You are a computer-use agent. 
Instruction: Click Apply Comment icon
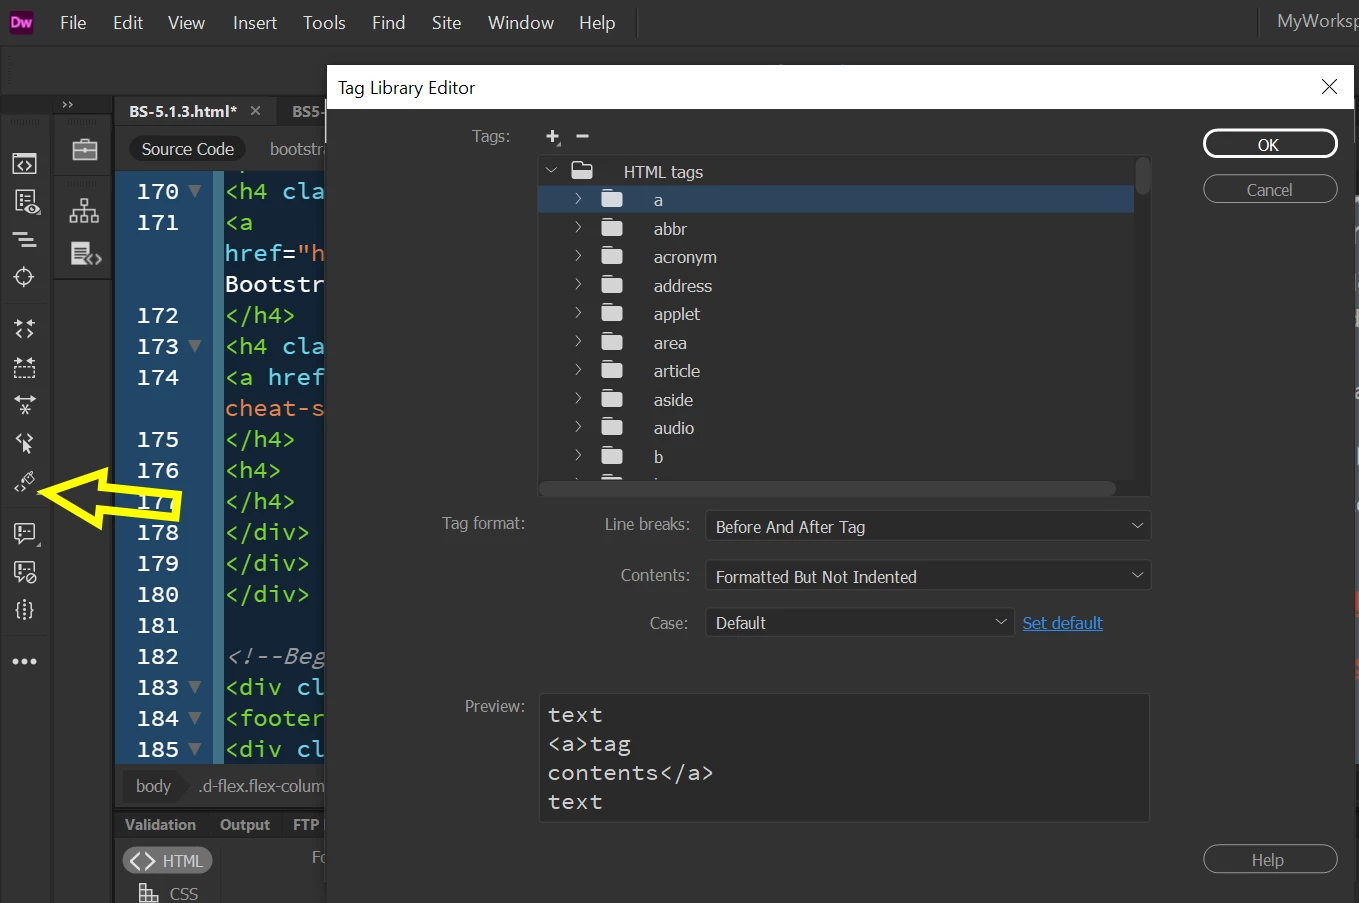click(25, 533)
